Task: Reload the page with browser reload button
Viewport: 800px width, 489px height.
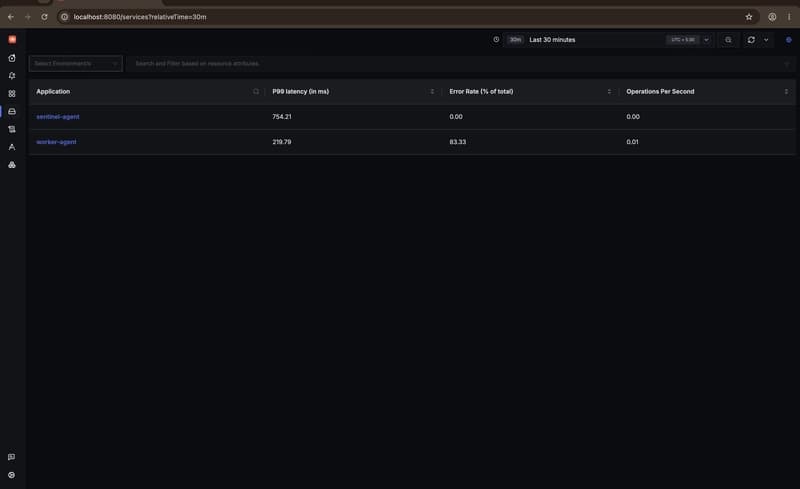Action: (44, 17)
